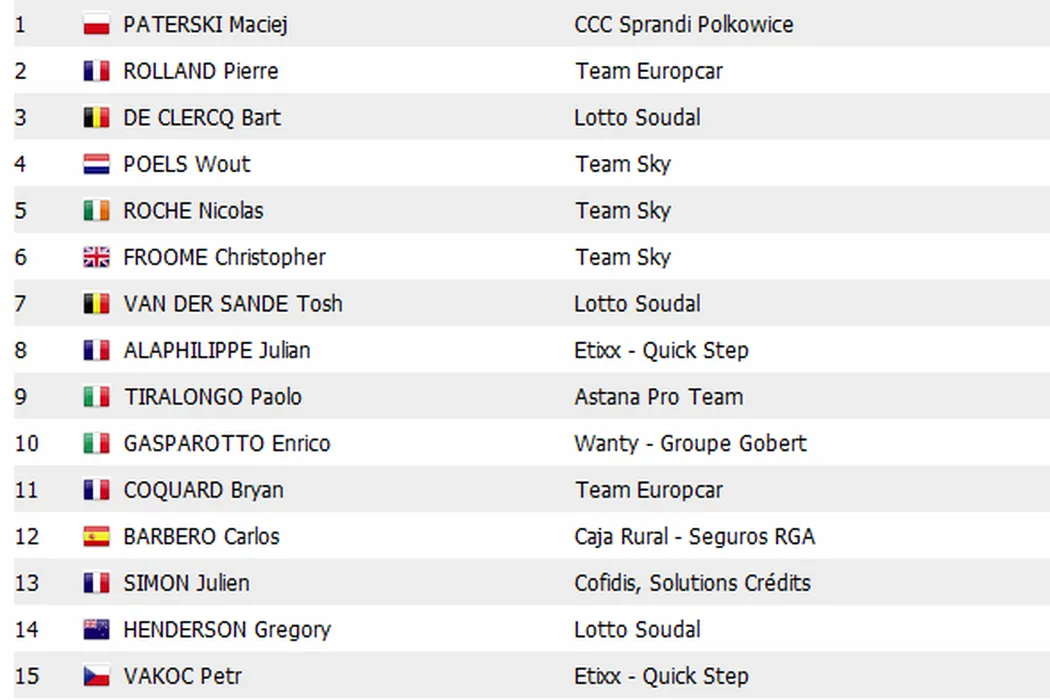1050x700 pixels.
Task: Open team Wanty - Groupe Gobert
Action: coord(690,444)
